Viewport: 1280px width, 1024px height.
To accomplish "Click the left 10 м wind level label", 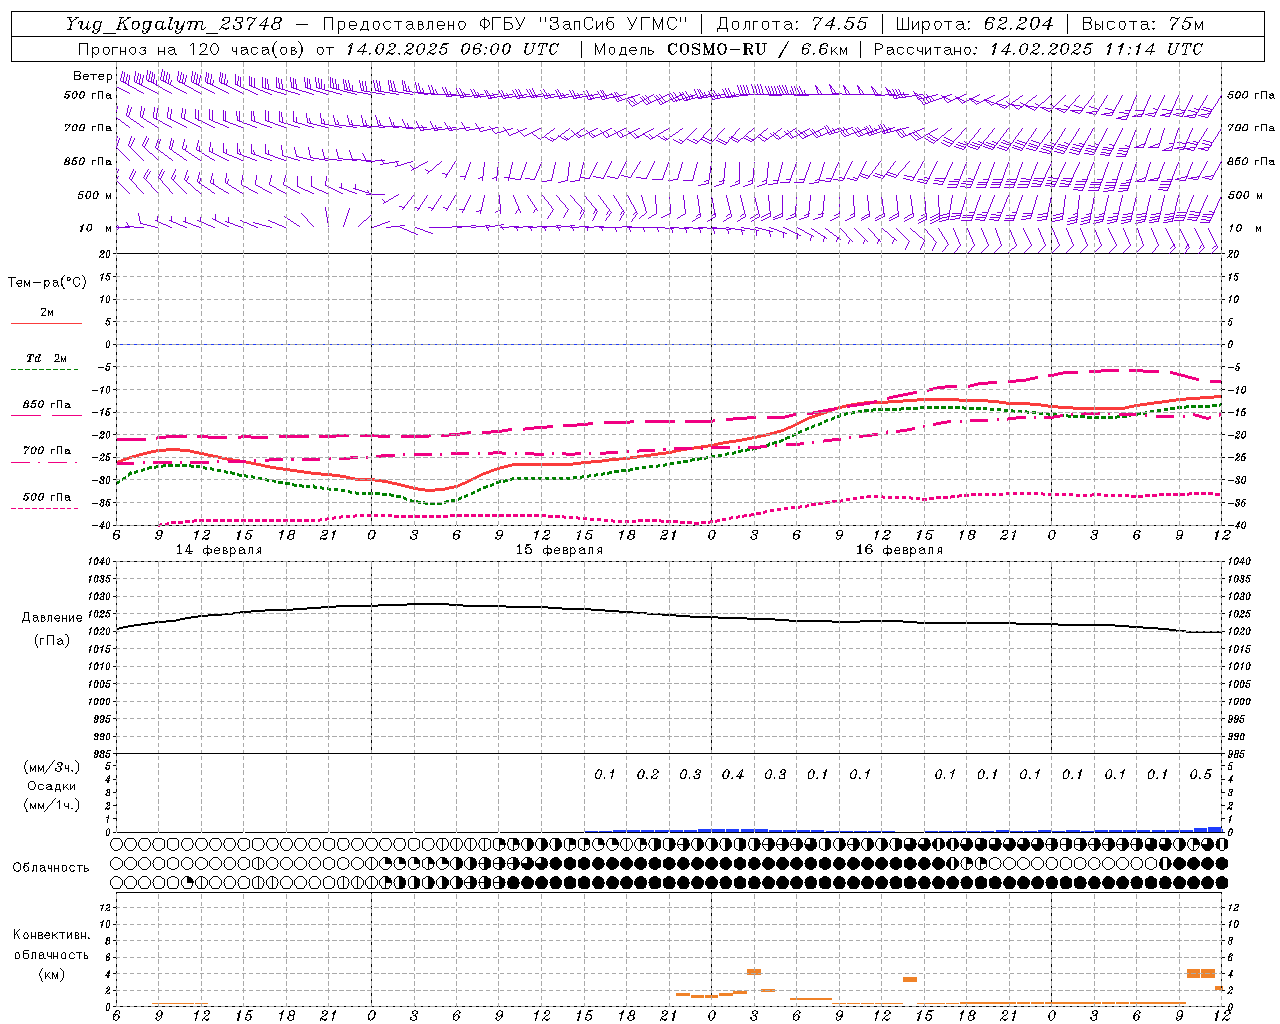I will (x=95, y=228).
